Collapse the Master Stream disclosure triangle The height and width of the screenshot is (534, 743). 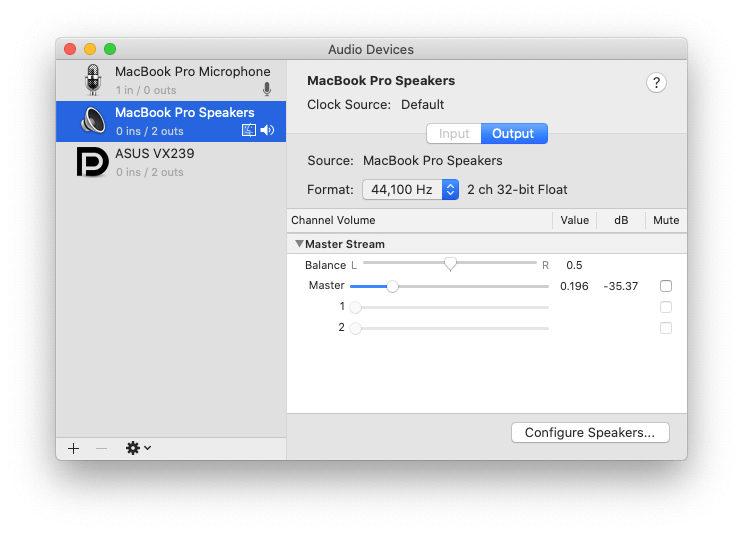(299, 244)
